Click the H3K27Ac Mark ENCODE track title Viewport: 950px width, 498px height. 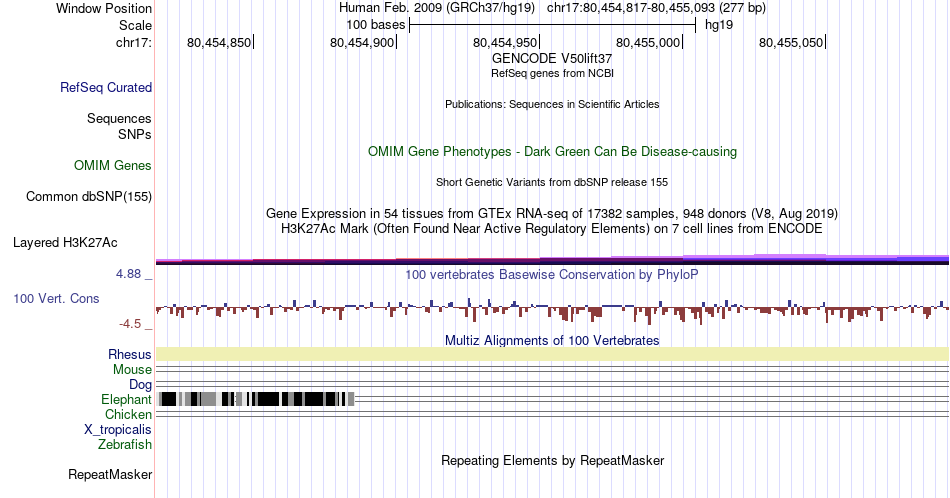(552, 228)
